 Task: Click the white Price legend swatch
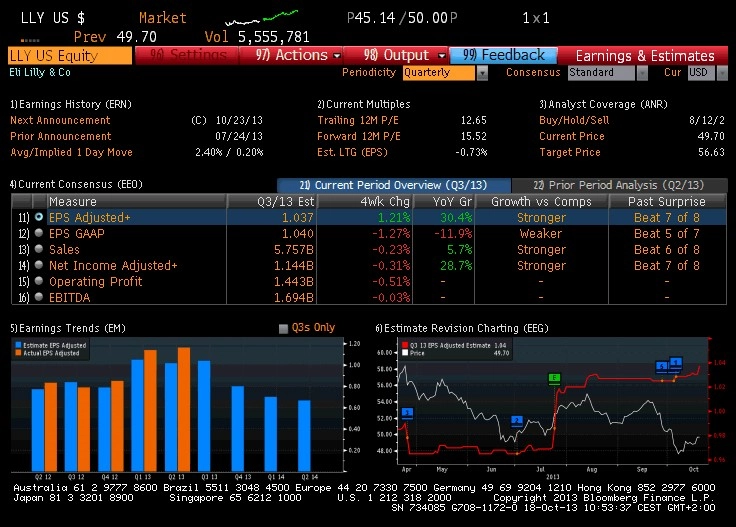405,353
